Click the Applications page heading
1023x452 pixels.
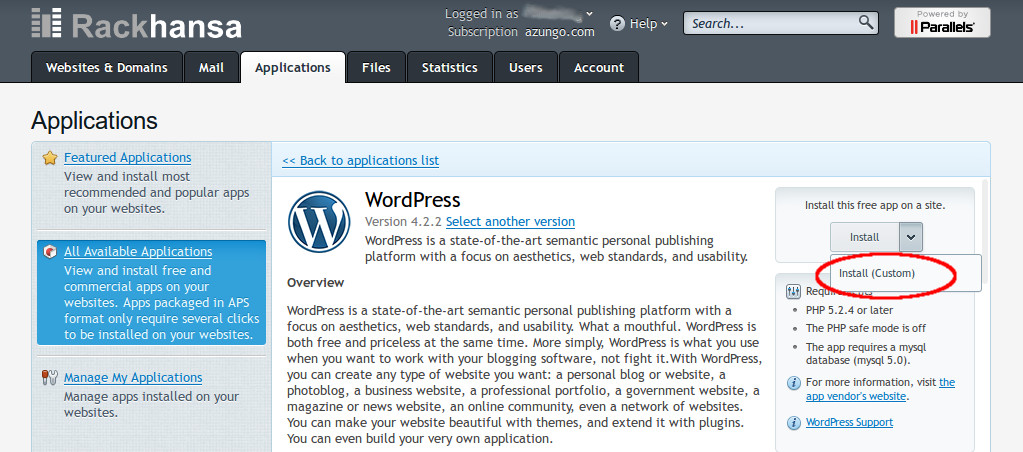pyautogui.click(x=94, y=121)
